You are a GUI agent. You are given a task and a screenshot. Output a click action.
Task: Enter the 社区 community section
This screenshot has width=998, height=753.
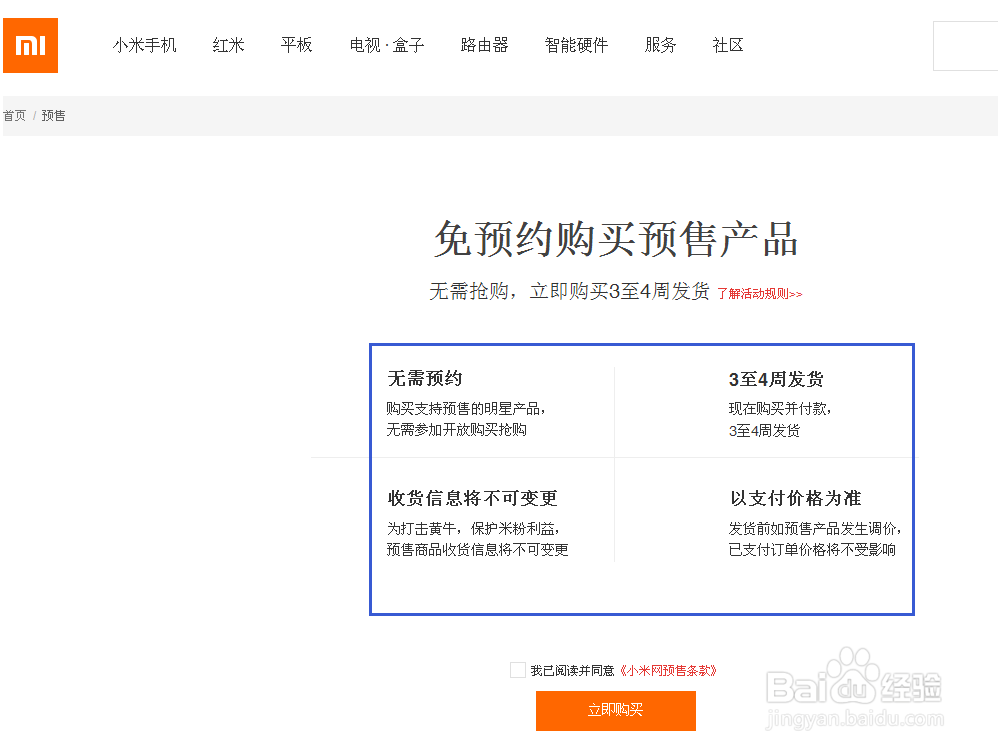click(727, 45)
